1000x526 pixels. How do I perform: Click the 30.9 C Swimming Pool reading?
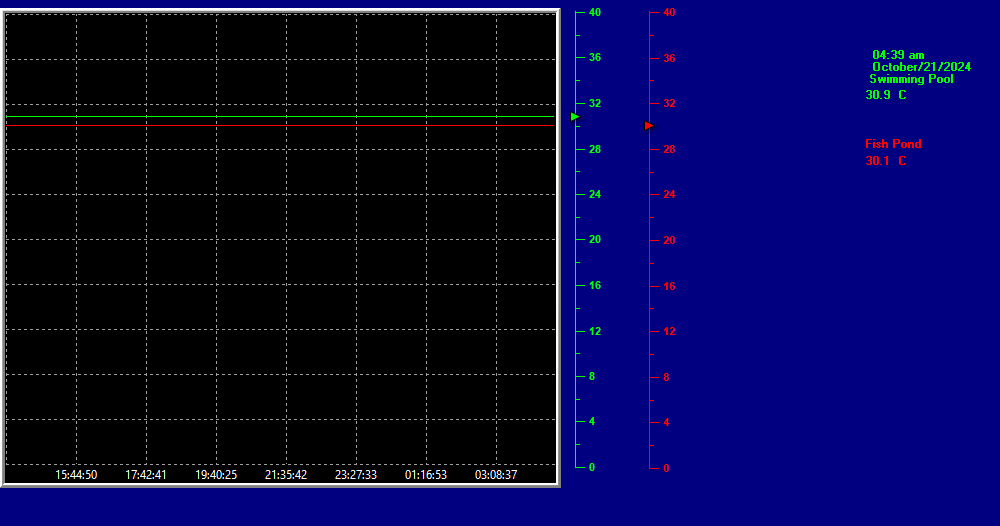pos(886,95)
